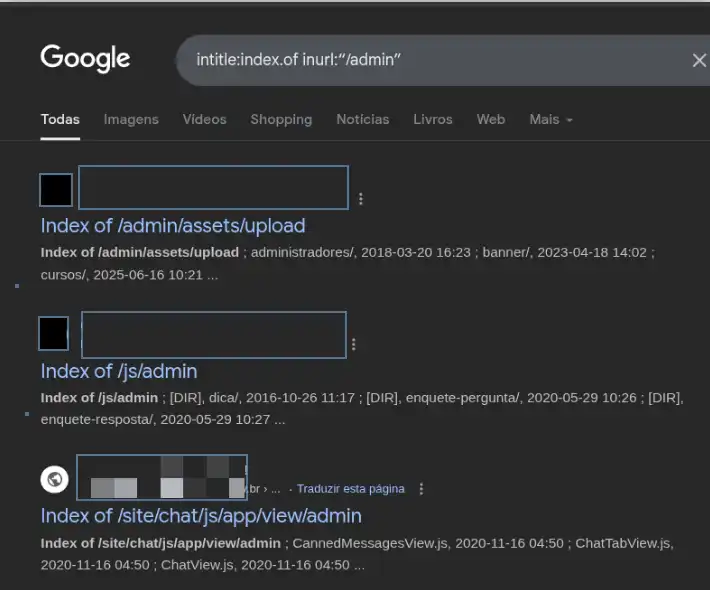Select the Web tab
Image resolution: width=710 pixels, height=590 pixels.
(491, 120)
